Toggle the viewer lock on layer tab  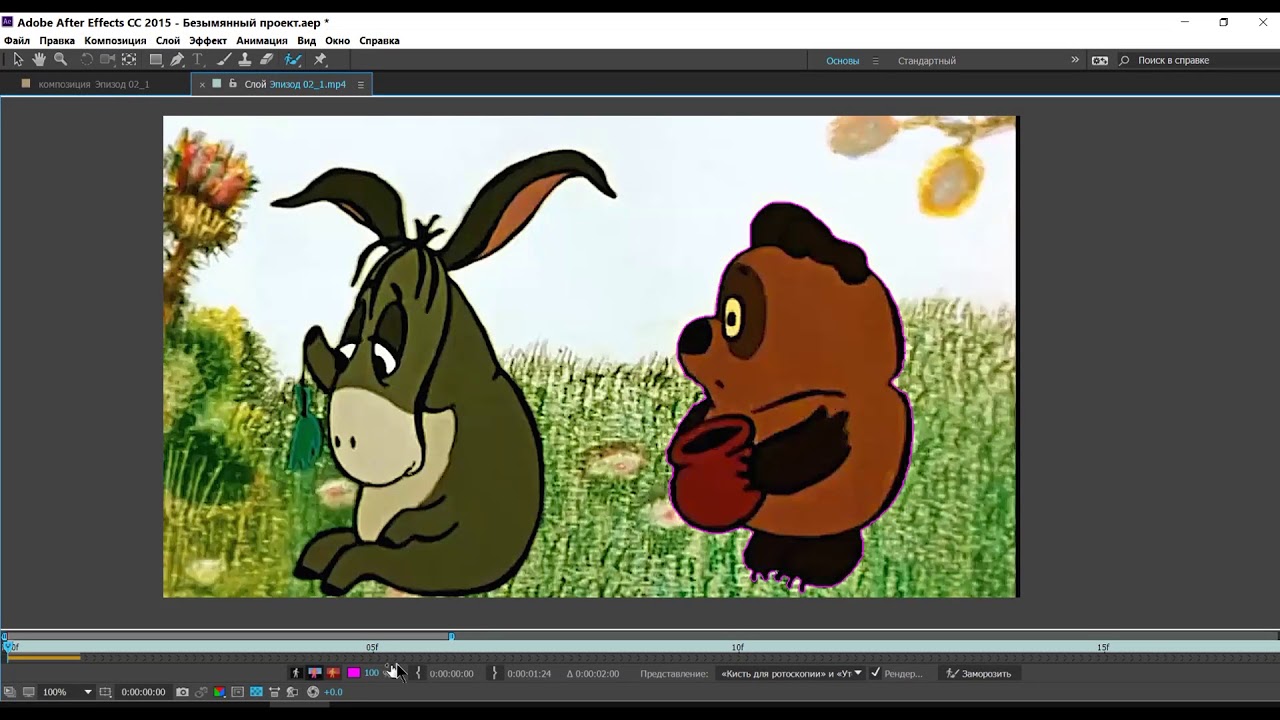[x=233, y=84]
